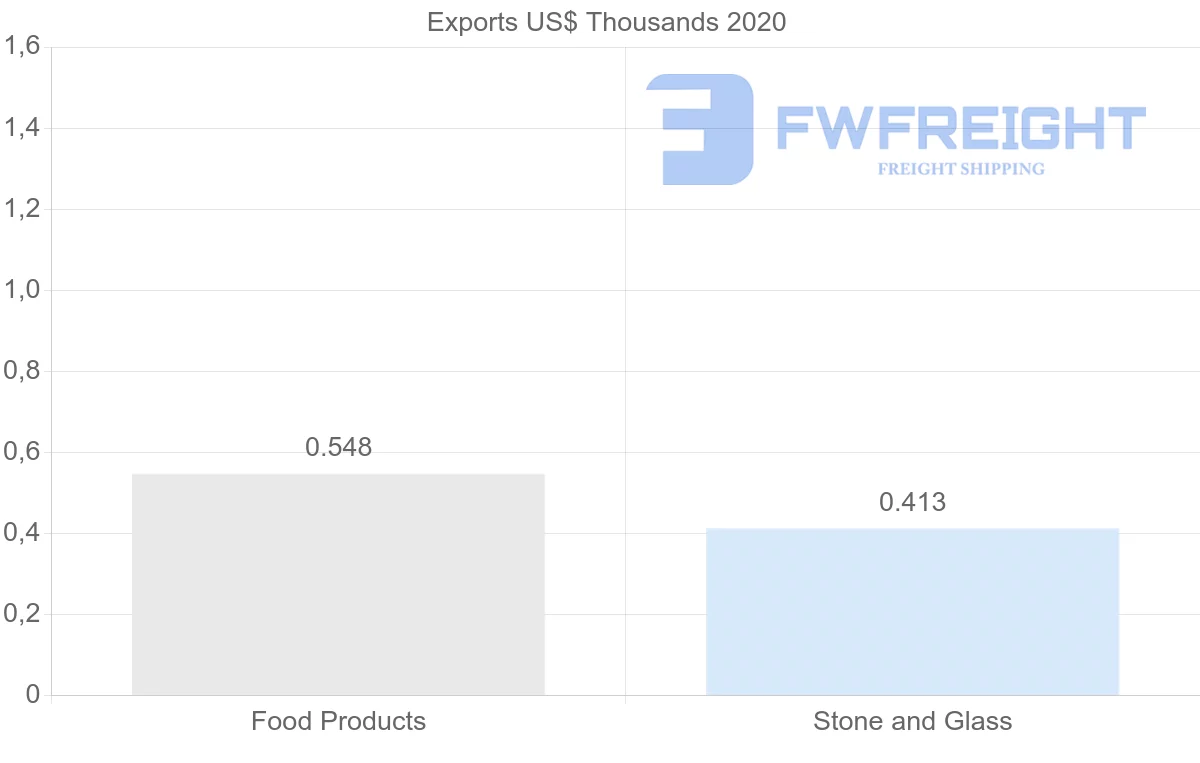Click the 1,6 y-axis tick label
Screen dimensions: 1200x763
[21, 47]
